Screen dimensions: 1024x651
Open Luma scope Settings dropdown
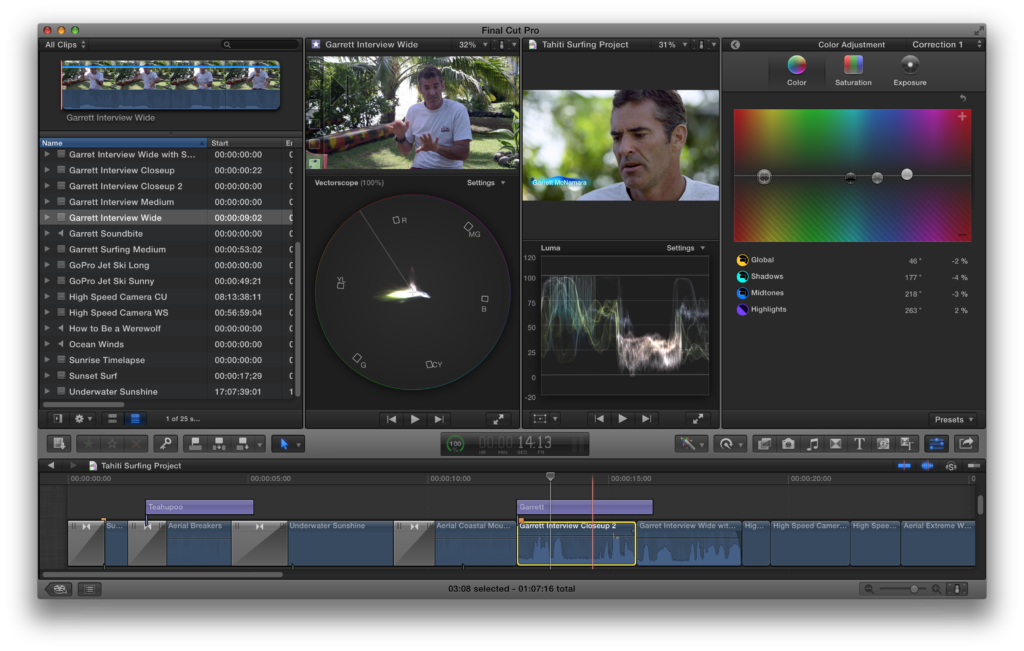(x=686, y=248)
